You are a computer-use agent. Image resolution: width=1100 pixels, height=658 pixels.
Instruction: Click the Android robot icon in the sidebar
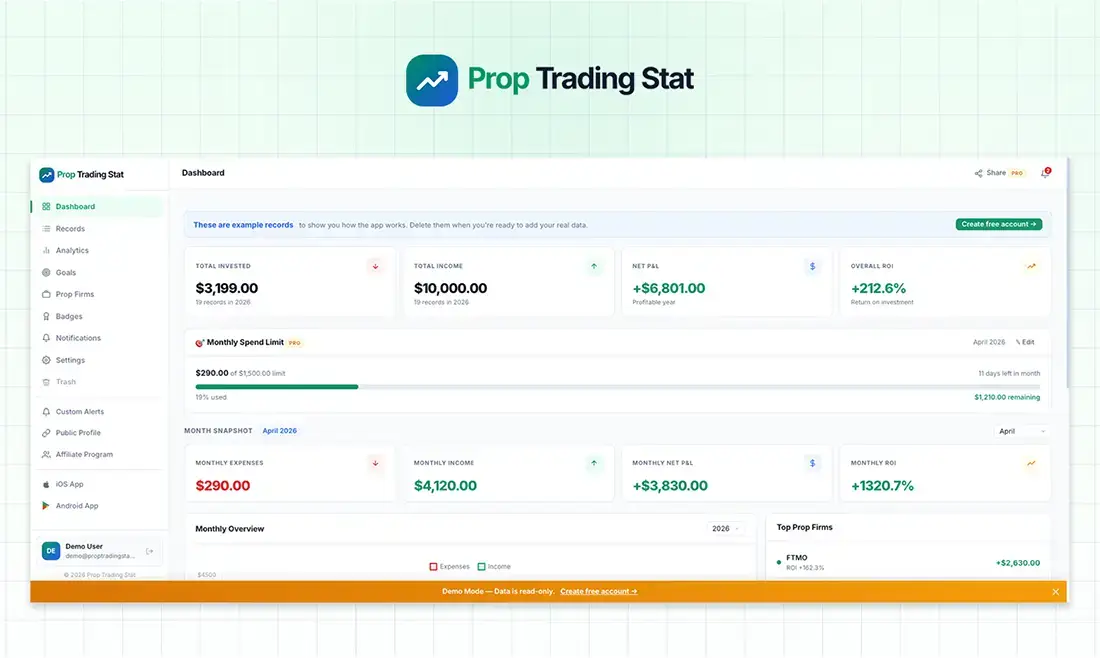point(45,505)
